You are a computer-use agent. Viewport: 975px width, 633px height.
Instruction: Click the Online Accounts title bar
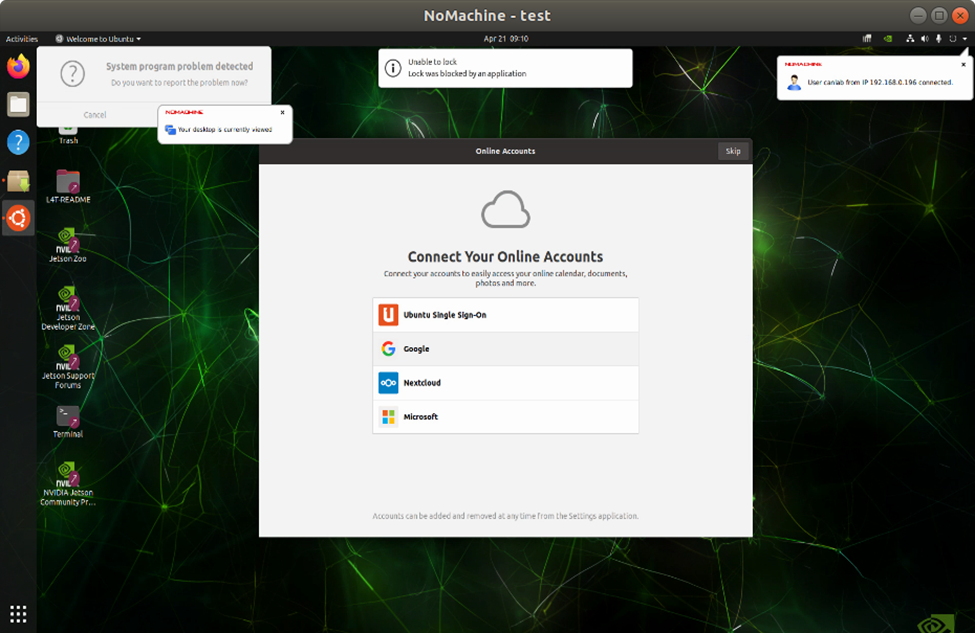point(505,151)
